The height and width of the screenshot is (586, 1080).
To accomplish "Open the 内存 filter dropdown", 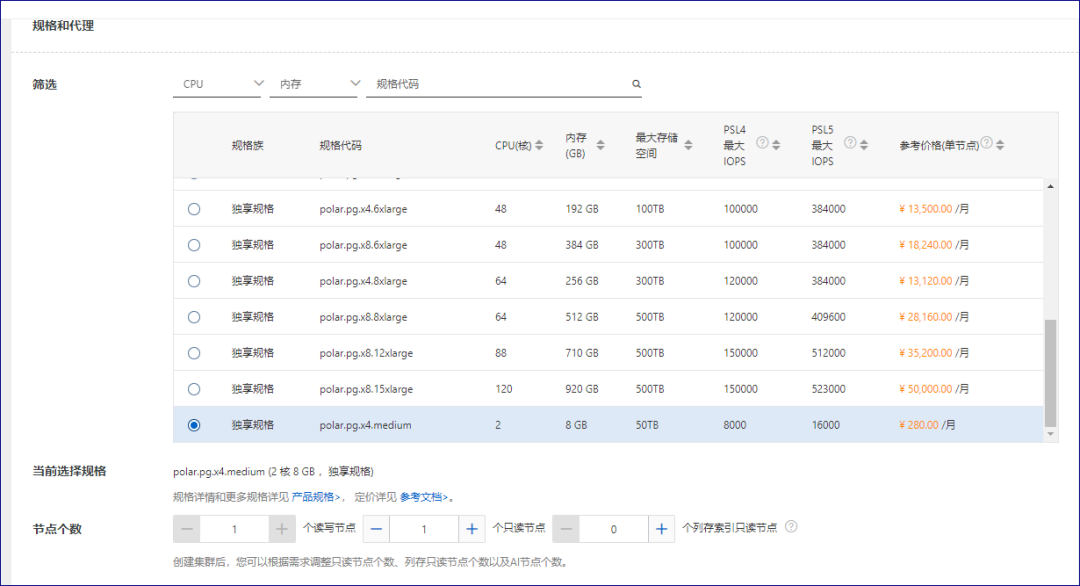I will coord(314,85).
